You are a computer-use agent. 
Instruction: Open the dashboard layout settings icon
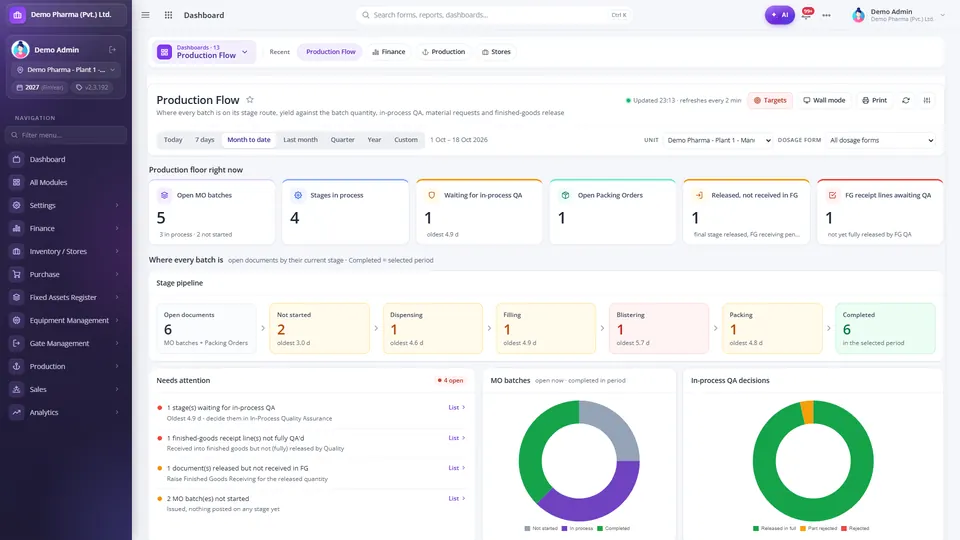coord(927,100)
